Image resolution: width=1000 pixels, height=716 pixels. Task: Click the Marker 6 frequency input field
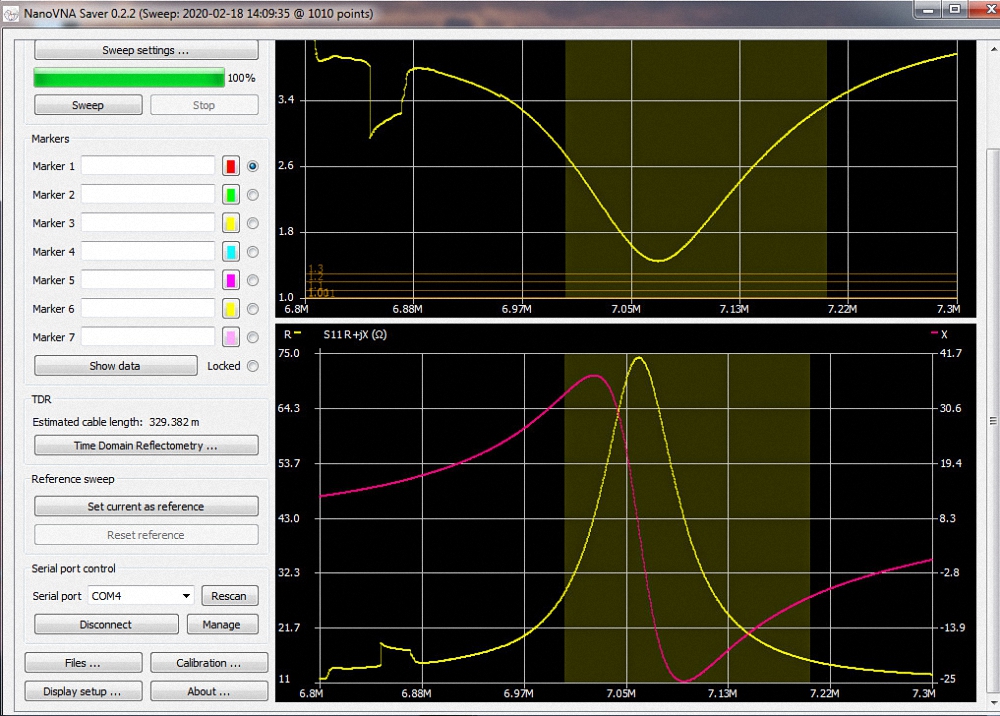click(148, 309)
